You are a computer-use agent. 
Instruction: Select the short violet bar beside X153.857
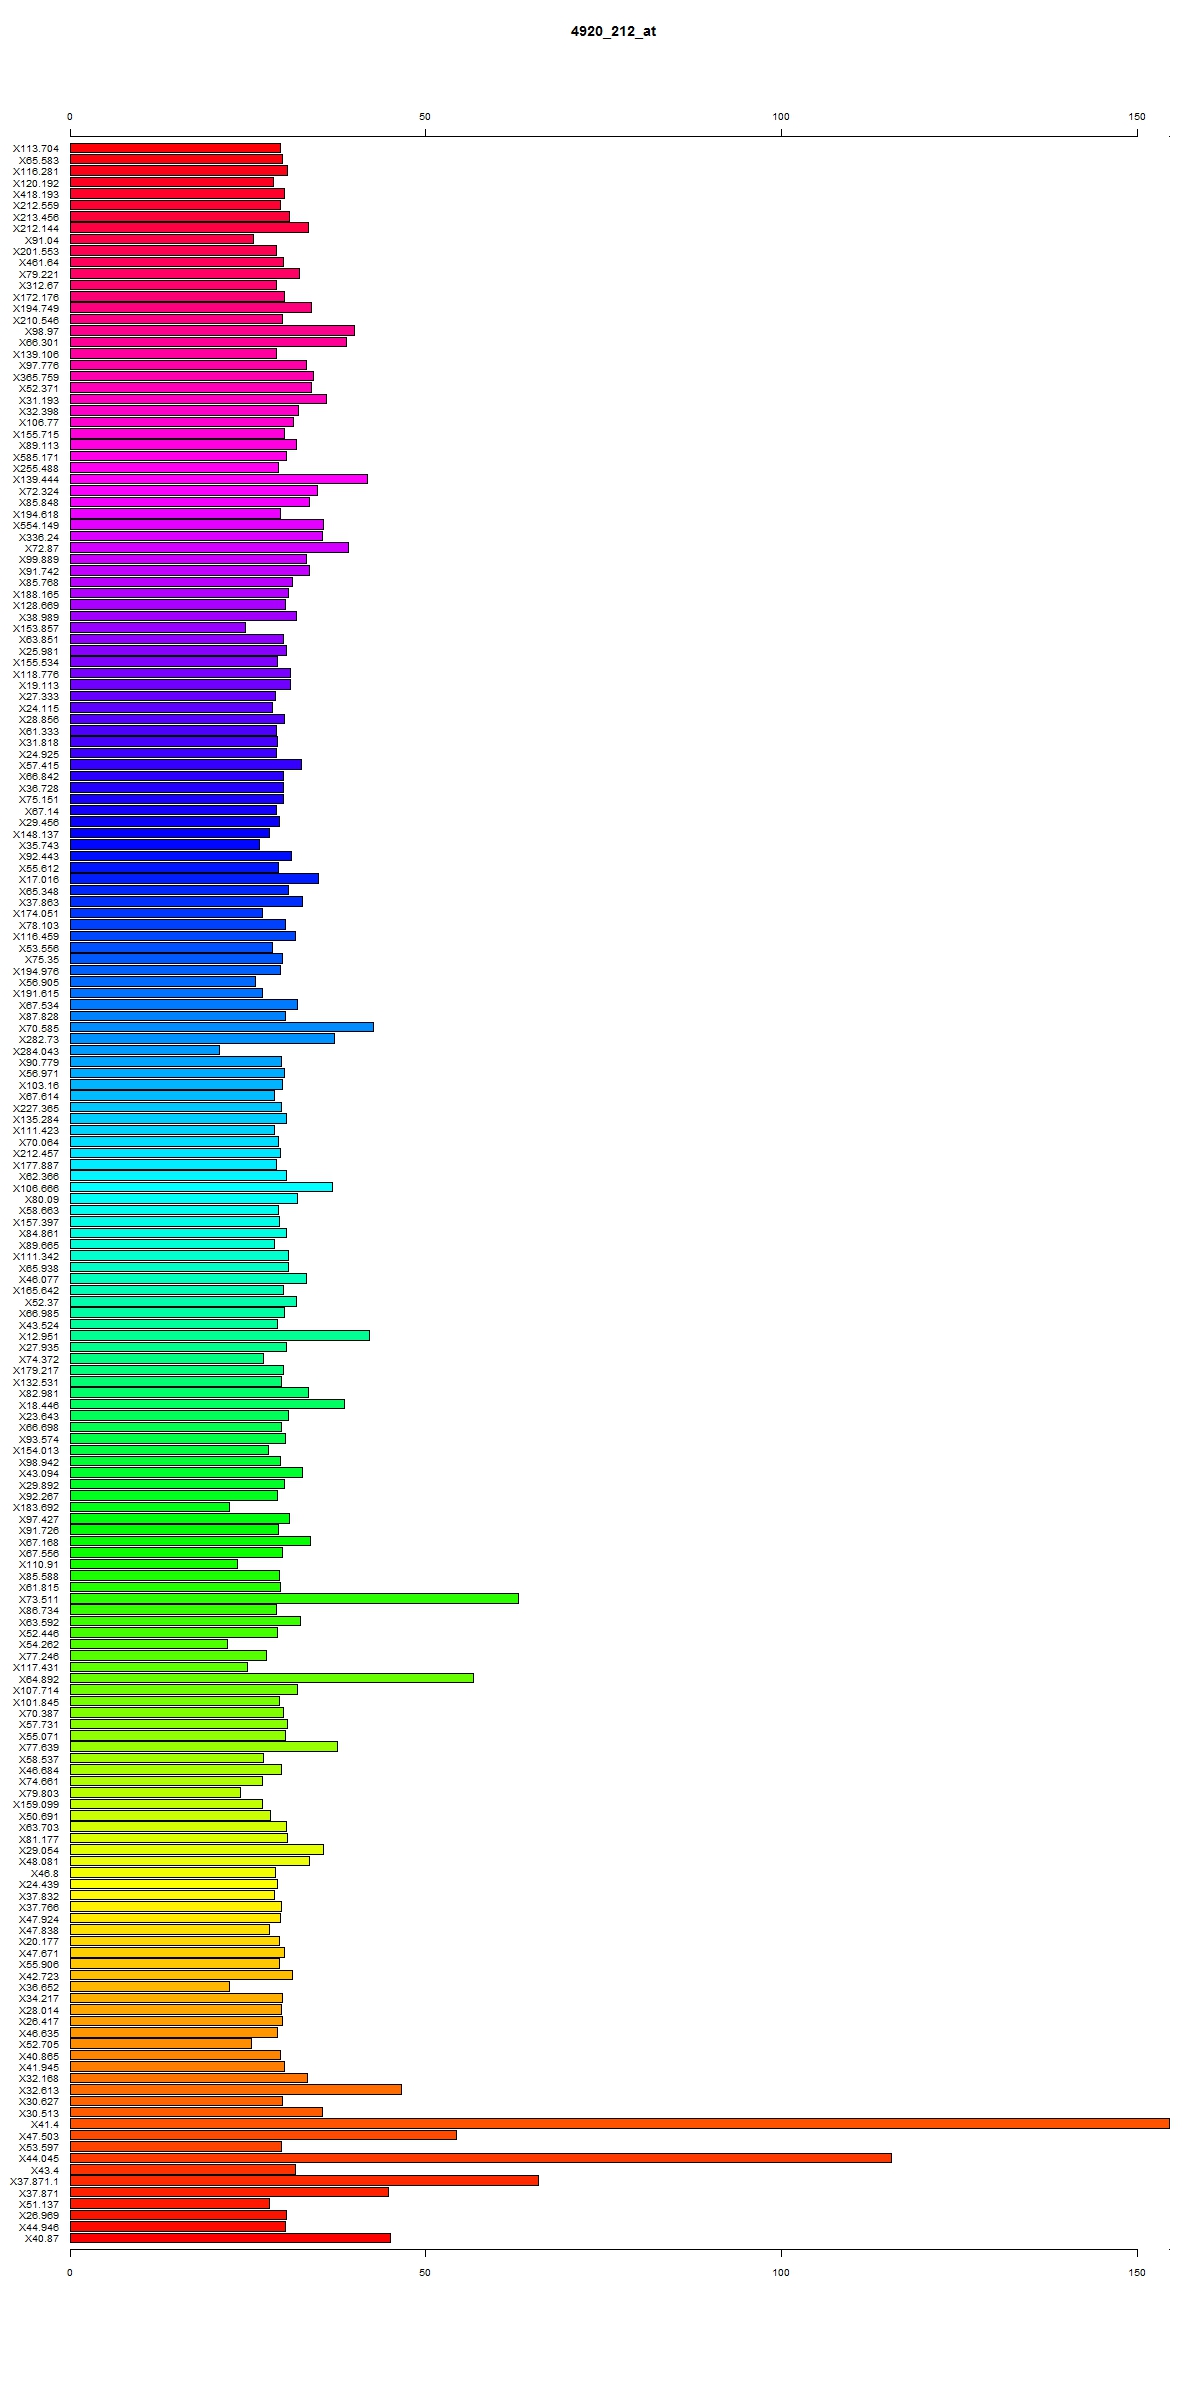coord(158,627)
